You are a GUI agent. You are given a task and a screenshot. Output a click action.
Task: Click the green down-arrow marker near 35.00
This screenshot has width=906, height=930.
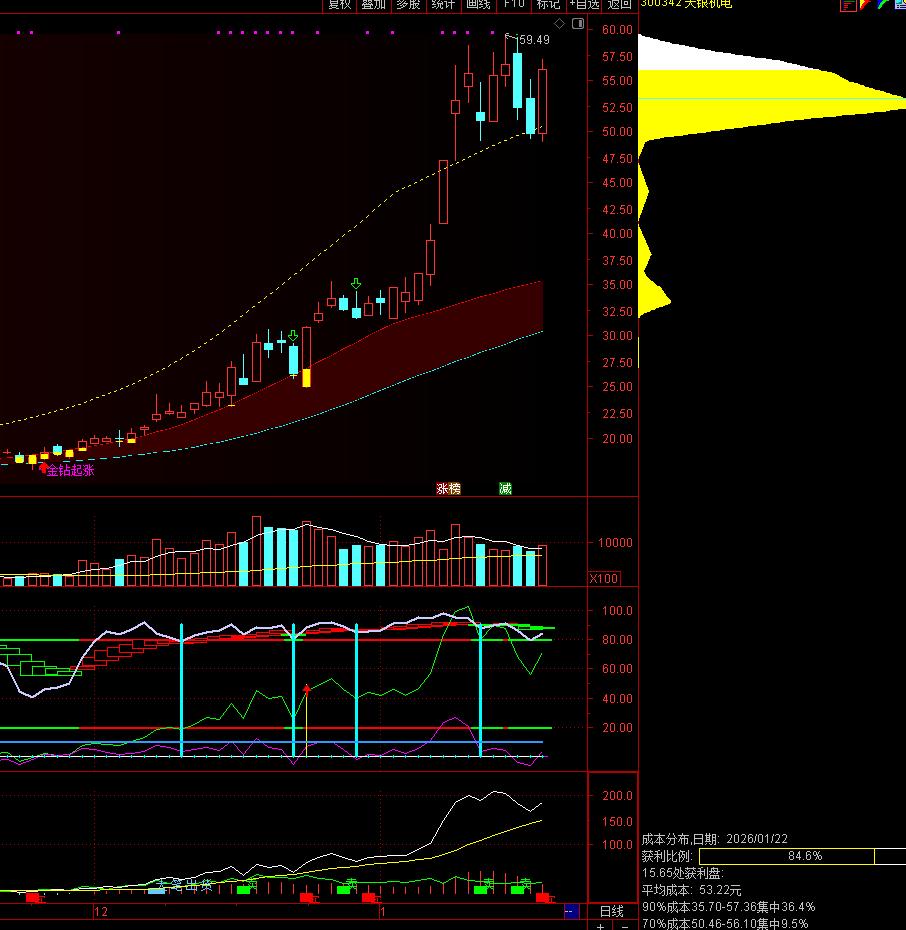[356, 284]
